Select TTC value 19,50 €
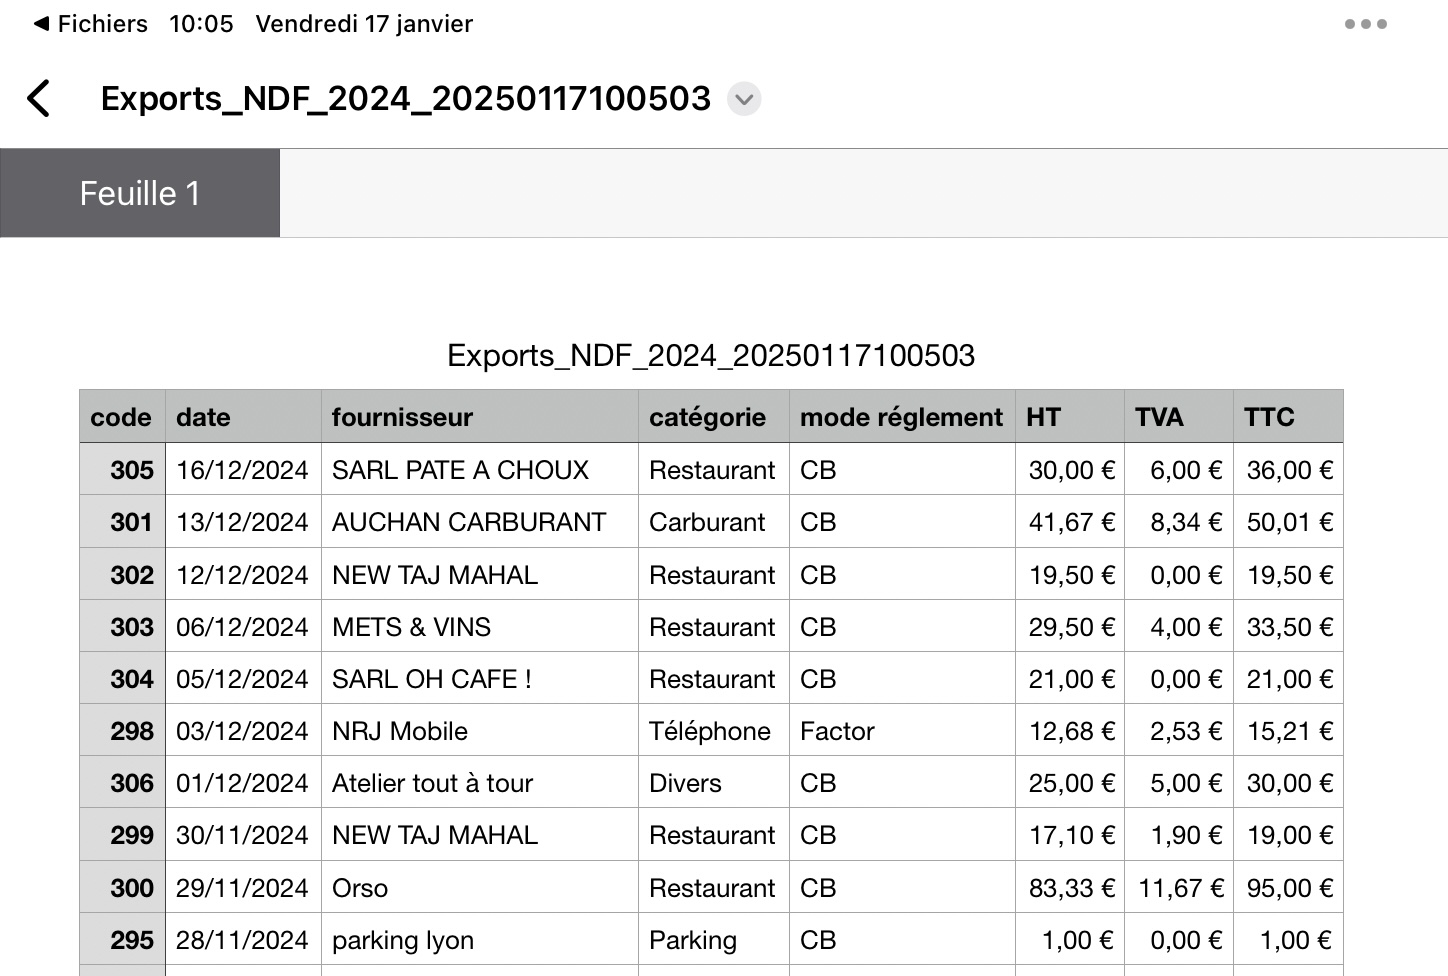 click(x=1288, y=575)
